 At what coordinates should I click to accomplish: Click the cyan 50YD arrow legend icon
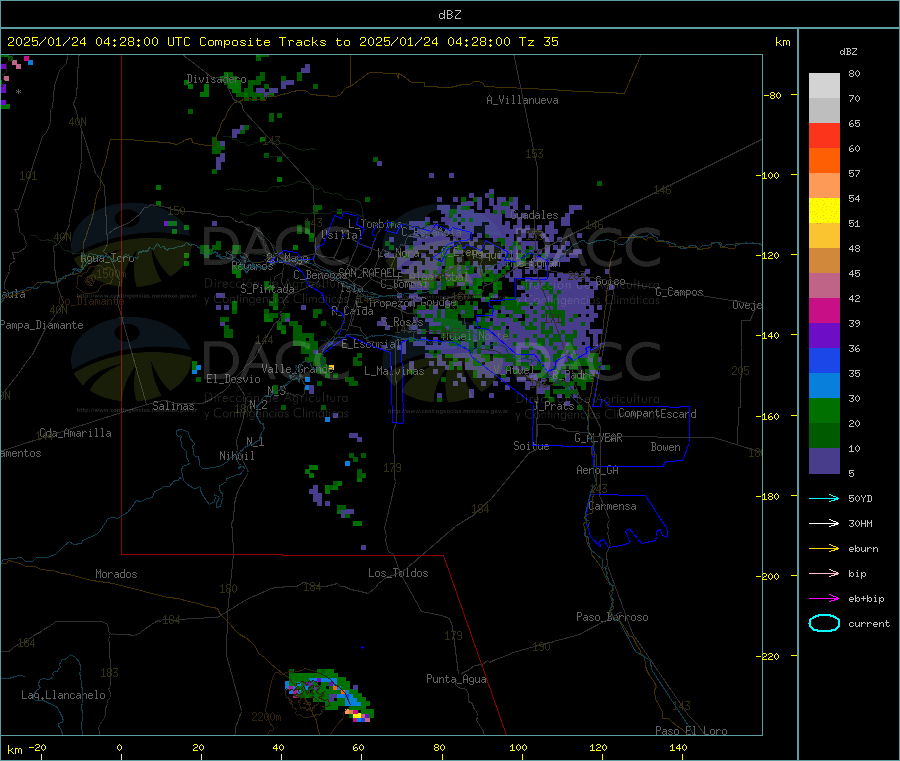(824, 498)
